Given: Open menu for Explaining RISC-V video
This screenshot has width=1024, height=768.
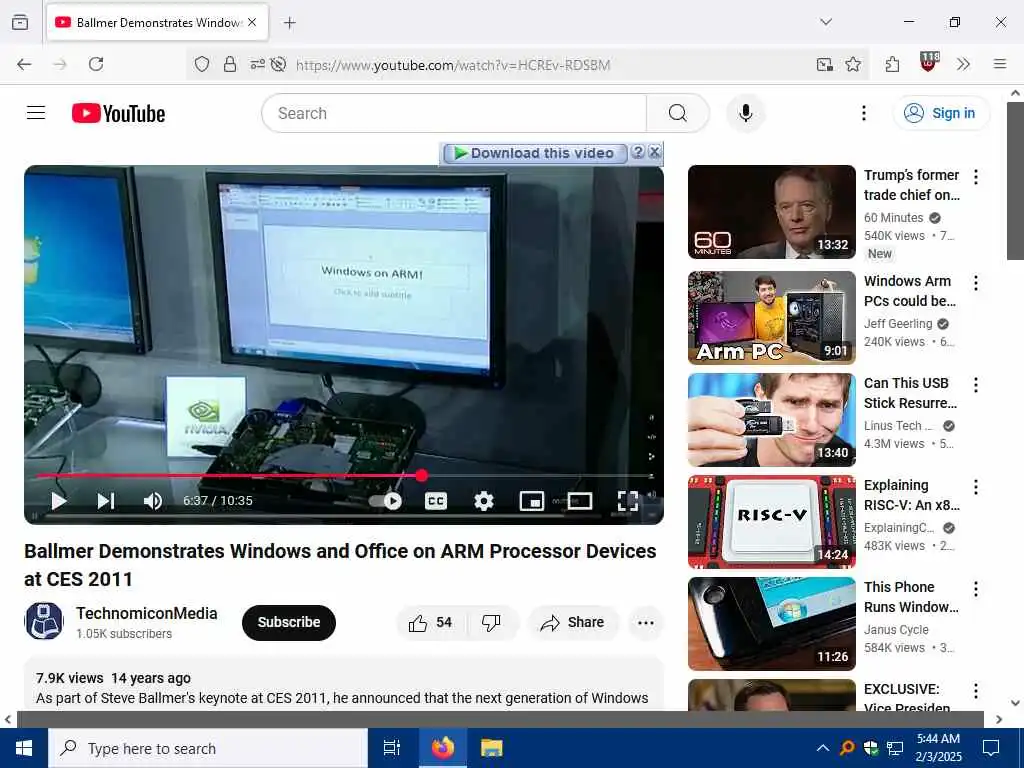Looking at the screenshot, I should [x=976, y=487].
